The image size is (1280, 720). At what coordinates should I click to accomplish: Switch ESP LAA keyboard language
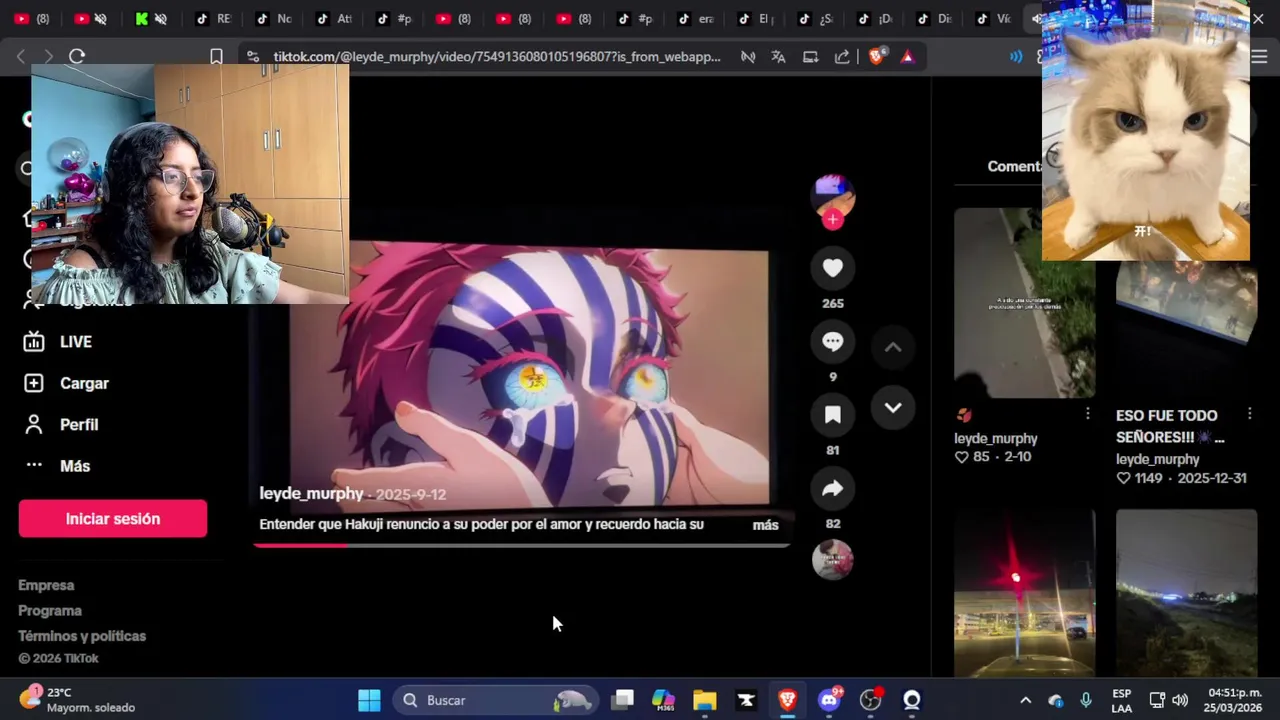(x=1122, y=700)
